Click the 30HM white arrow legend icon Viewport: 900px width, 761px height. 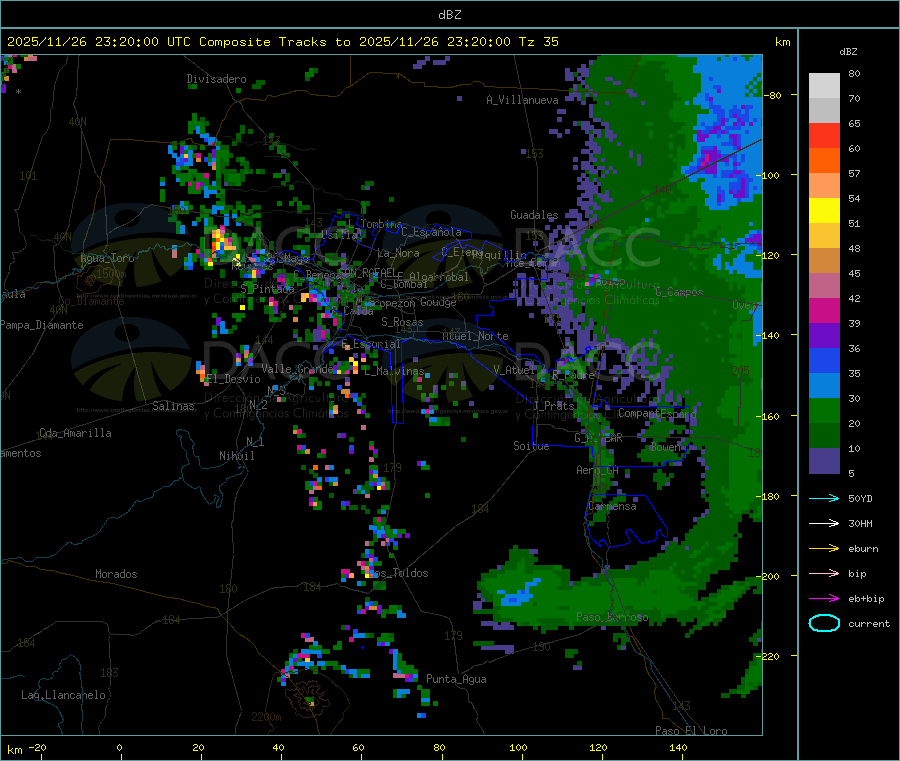(x=824, y=523)
